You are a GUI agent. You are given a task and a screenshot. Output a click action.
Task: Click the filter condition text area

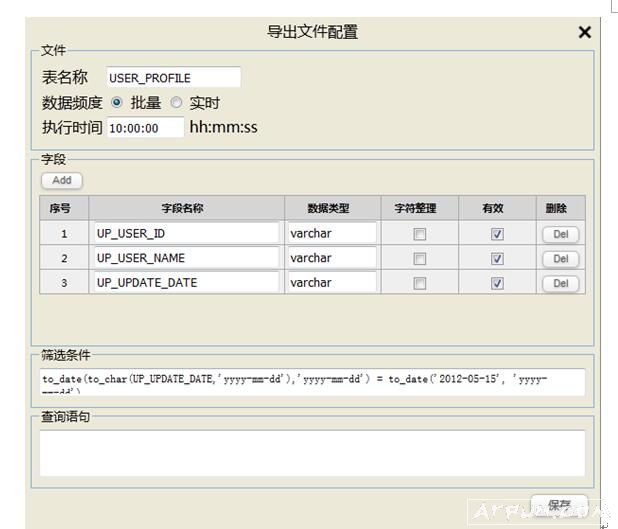pos(312,381)
